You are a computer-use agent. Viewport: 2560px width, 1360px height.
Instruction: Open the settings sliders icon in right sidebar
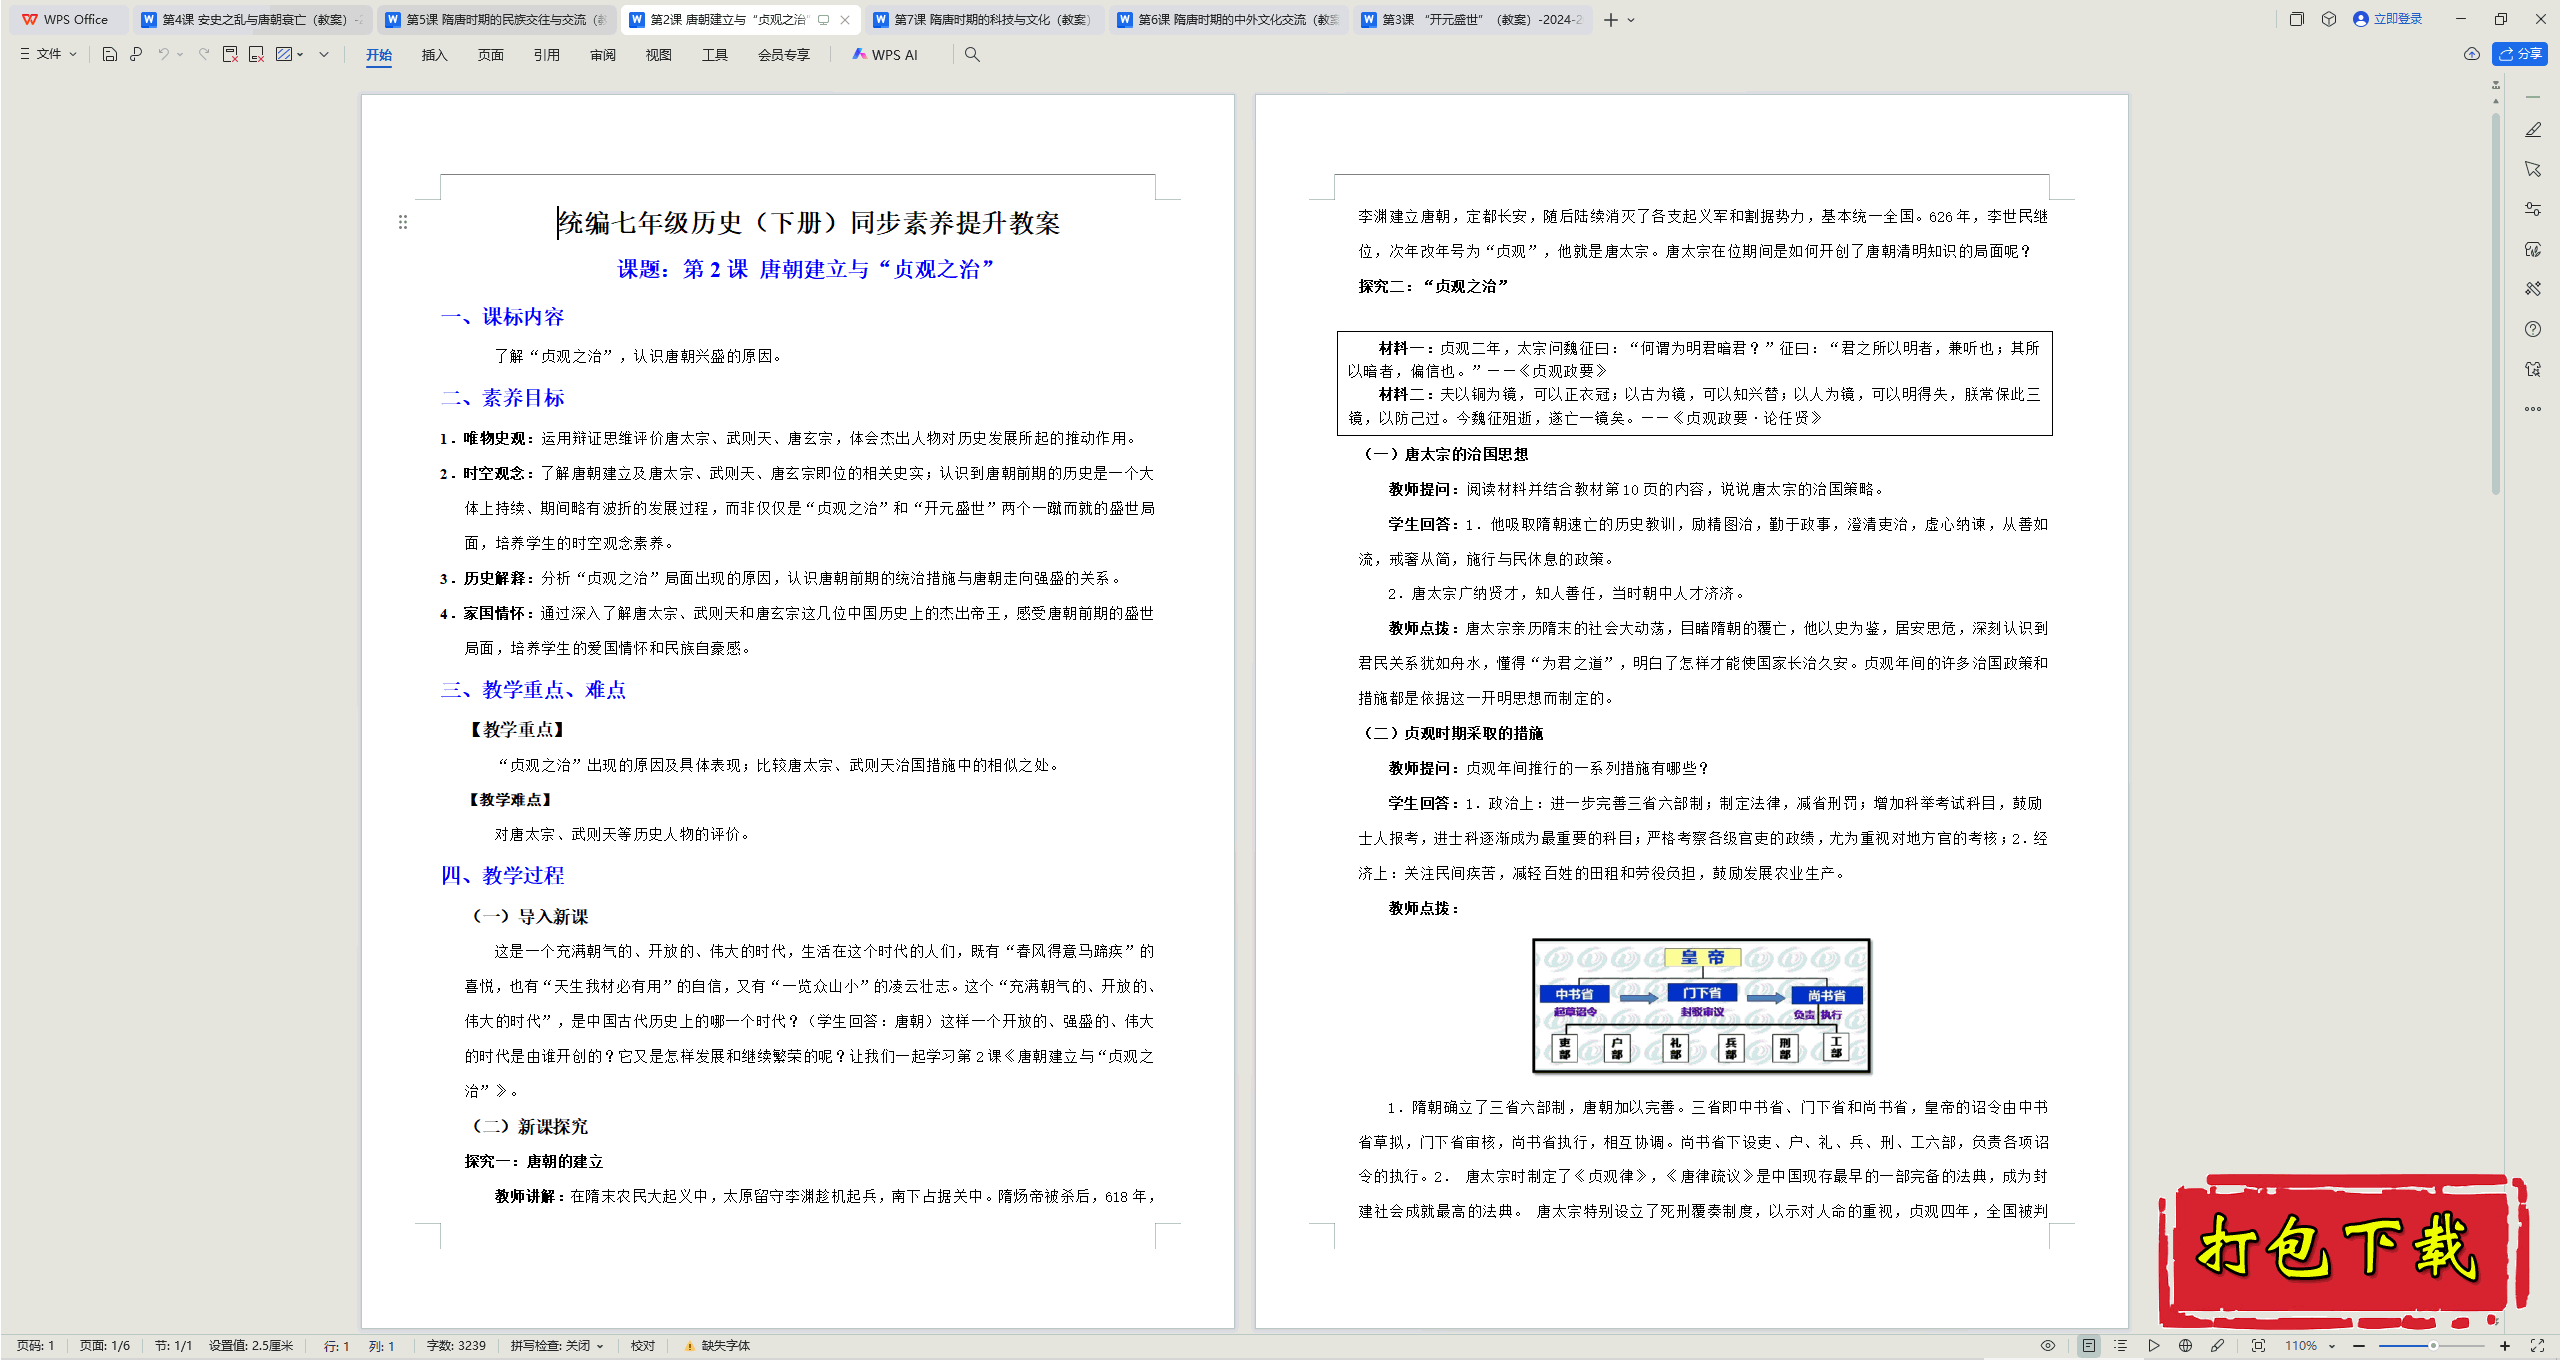(x=2533, y=209)
